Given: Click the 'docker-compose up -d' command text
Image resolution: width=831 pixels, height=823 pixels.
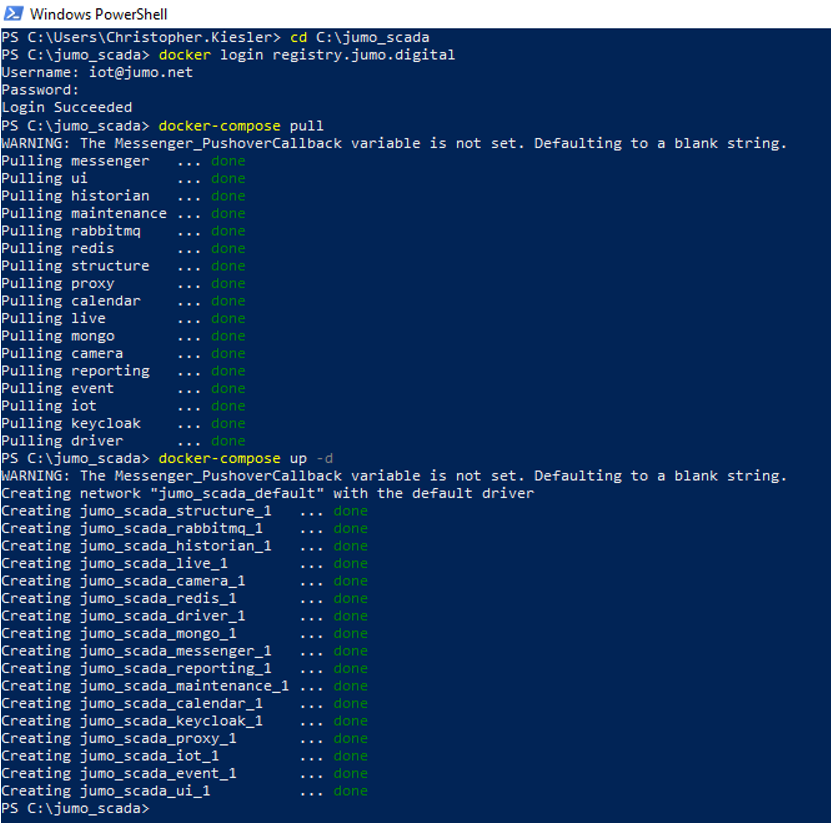Looking at the screenshot, I should point(245,458).
